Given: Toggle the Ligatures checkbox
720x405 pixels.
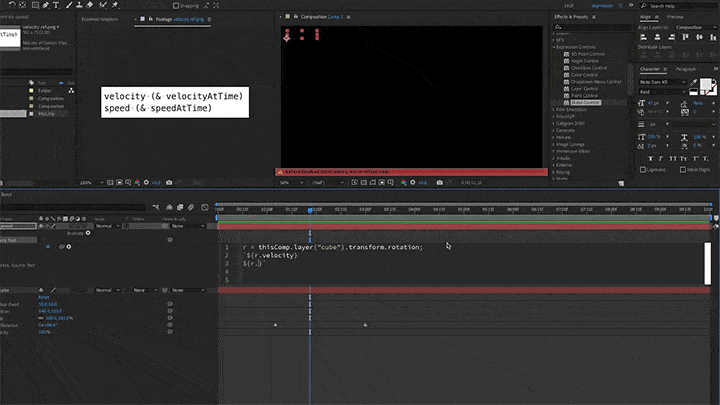Looking at the screenshot, I should pyautogui.click(x=643, y=170).
